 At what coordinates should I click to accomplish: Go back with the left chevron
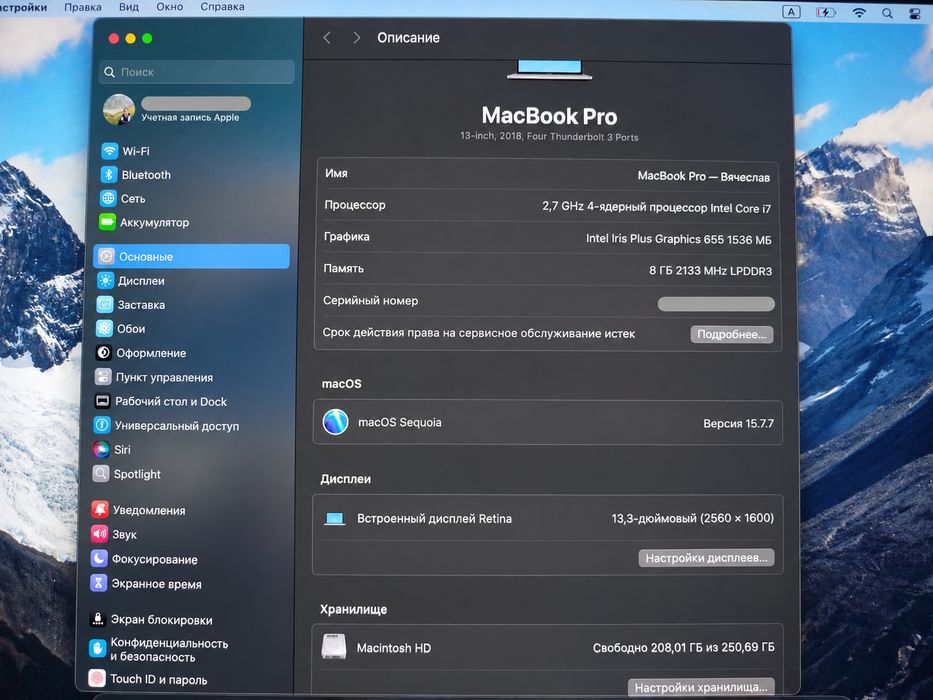[x=327, y=38]
